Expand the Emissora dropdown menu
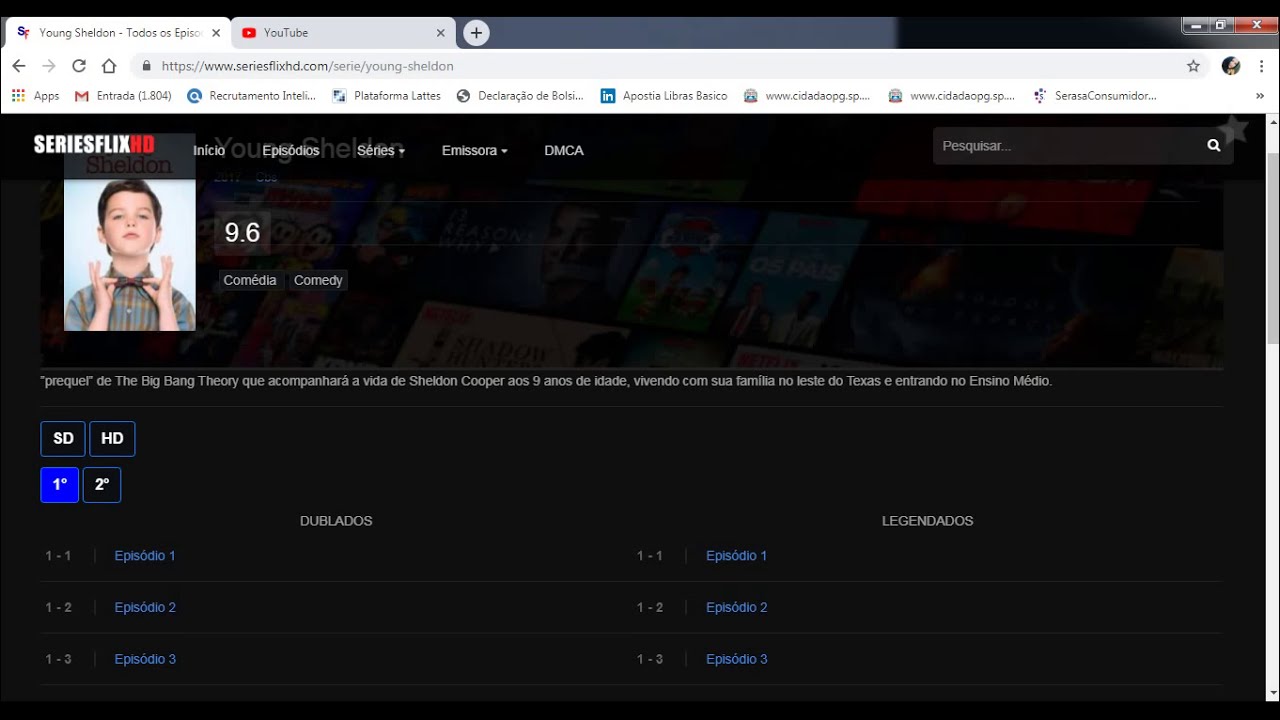Viewport: 1280px width, 720px height. pos(475,150)
